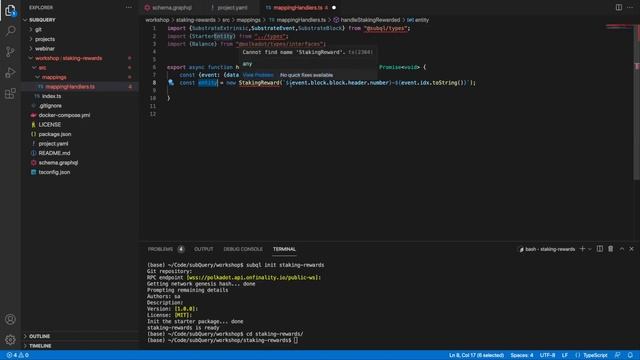This screenshot has height=360, width=640.
Task: Open package.json file
Action: click(55, 134)
